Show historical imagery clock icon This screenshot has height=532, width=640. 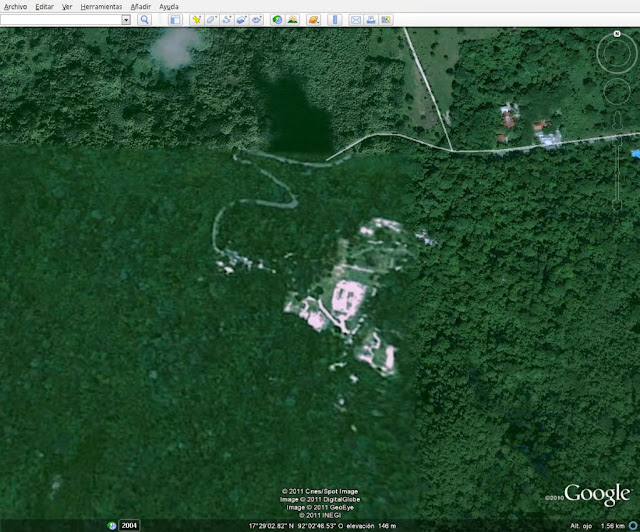[x=278, y=20]
